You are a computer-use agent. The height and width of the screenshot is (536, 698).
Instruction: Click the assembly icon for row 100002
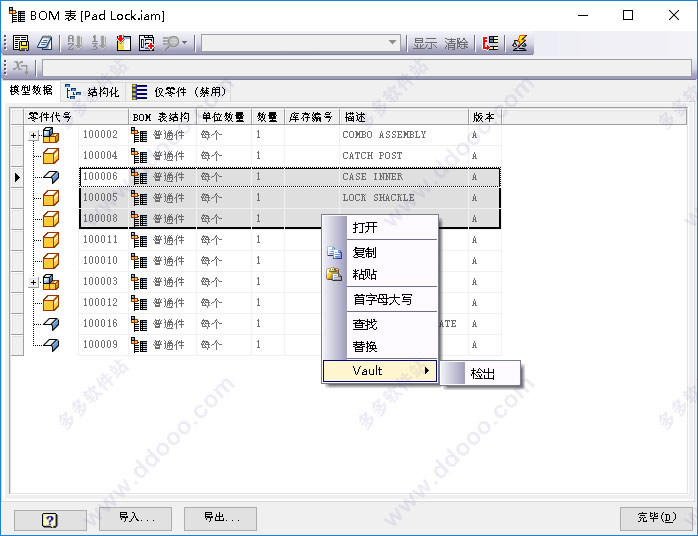51,135
